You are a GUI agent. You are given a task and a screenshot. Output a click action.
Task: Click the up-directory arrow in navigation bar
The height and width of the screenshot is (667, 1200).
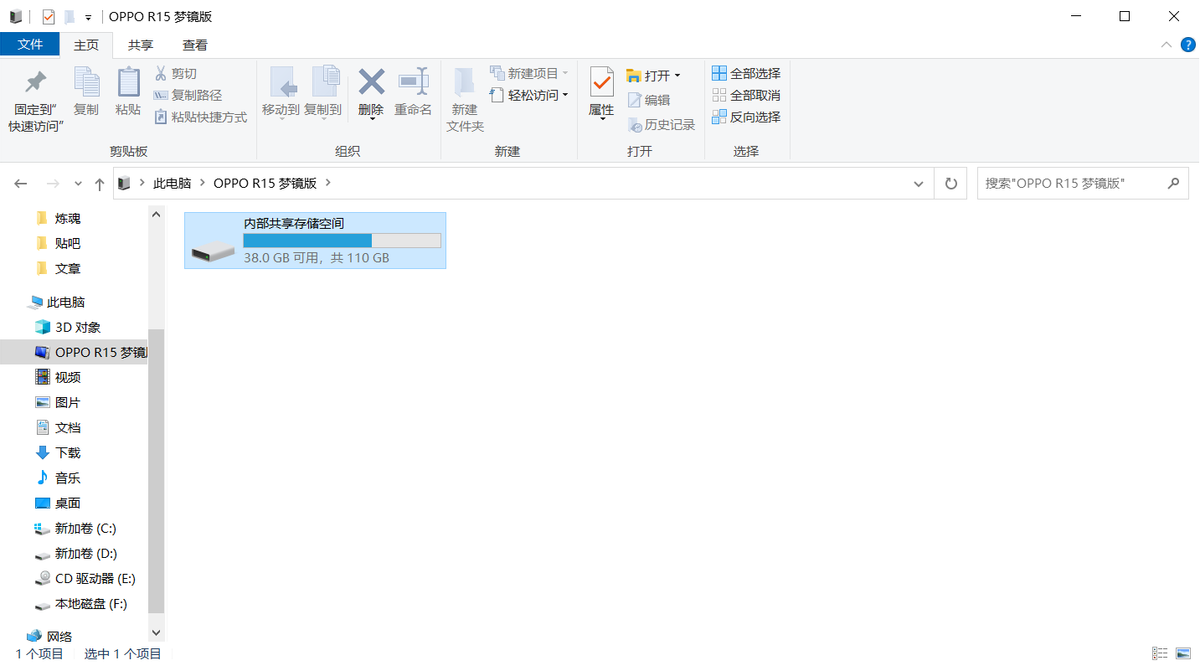tap(99, 184)
